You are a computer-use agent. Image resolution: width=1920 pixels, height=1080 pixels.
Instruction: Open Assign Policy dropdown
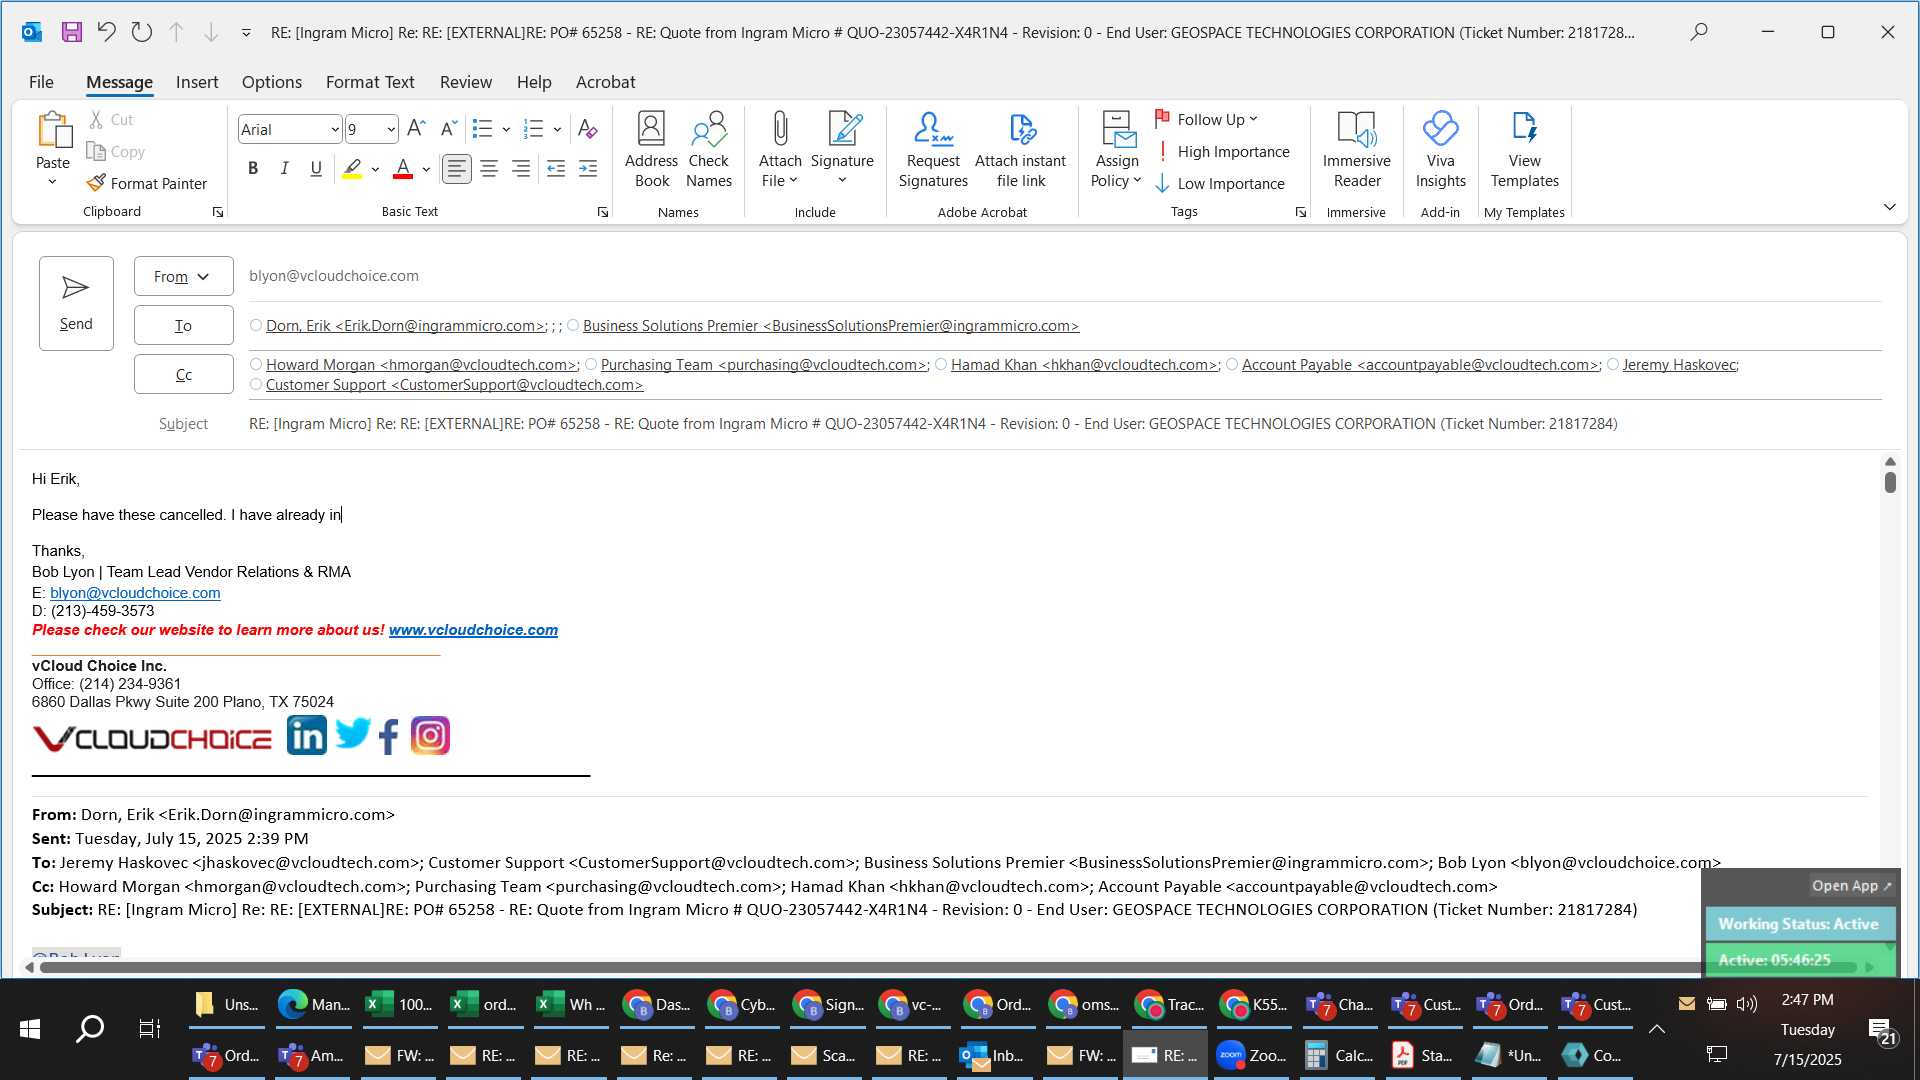click(x=1116, y=150)
